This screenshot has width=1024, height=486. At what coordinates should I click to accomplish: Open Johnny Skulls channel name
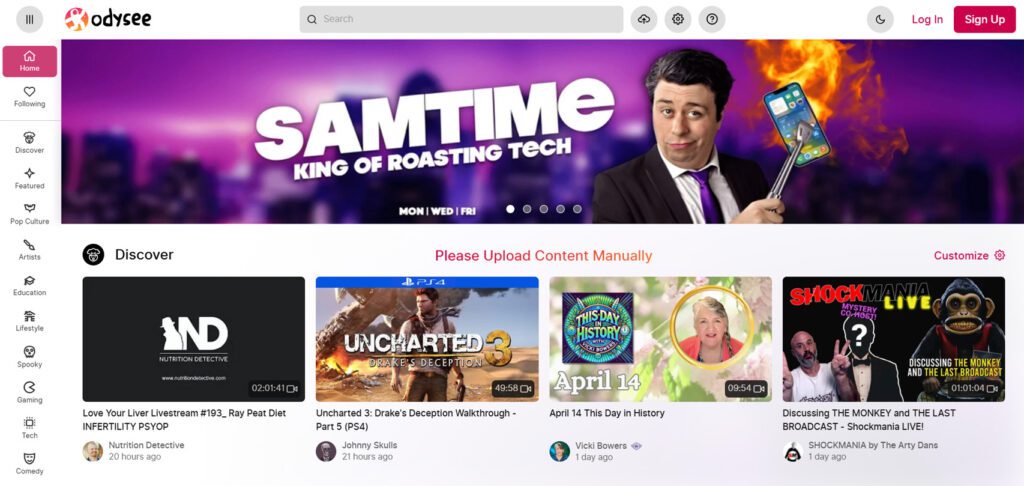(x=369, y=445)
